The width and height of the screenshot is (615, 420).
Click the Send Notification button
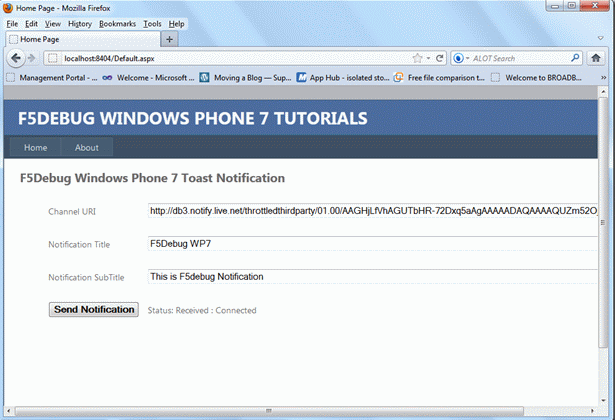pos(94,309)
